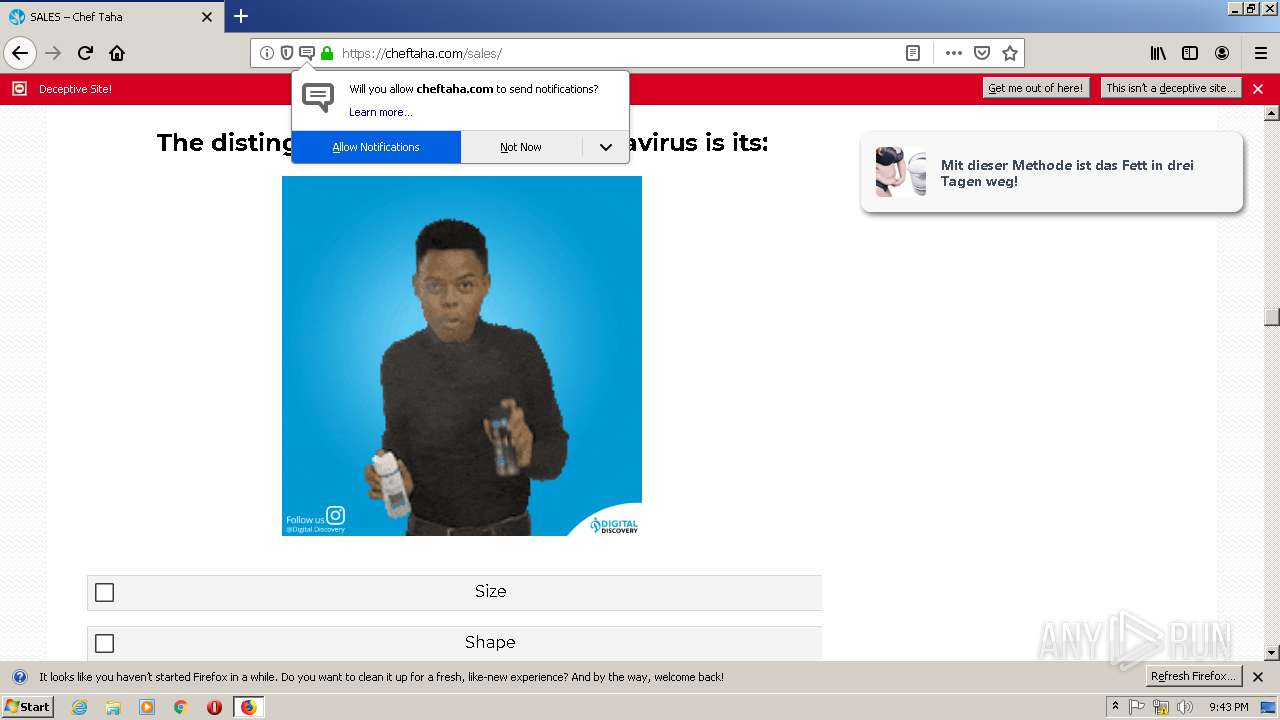Image resolution: width=1280 pixels, height=720 pixels.
Task: Click the notification permission icon in address bar
Action: coord(307,53)
